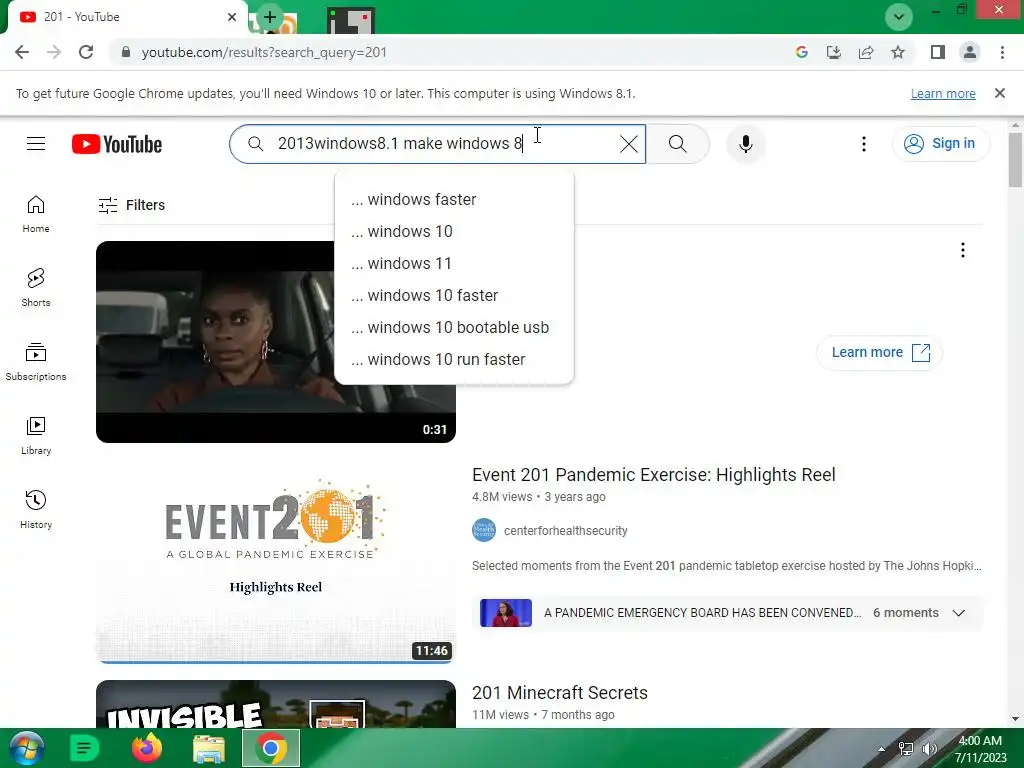Image resolution: width=1024 pixels, height=768 pixels.
Task: Click the taskbar clock showing 4:00 AM
Action: point(980,749)
